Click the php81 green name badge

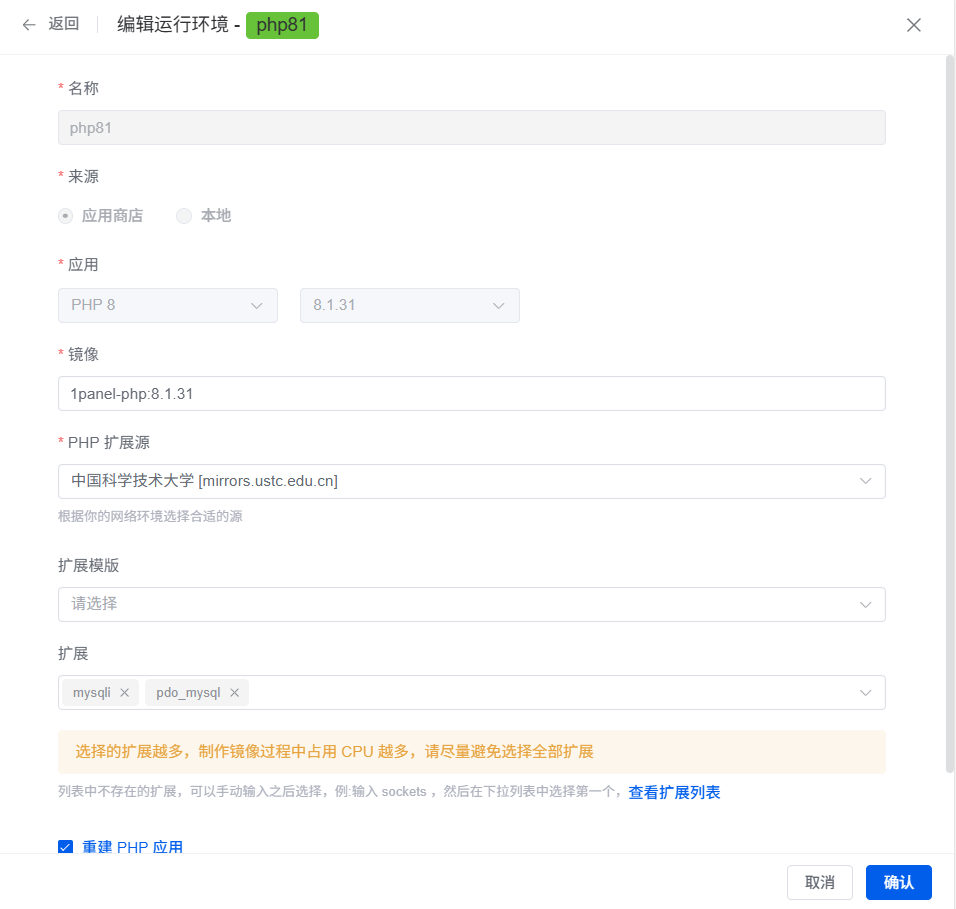[x=282, y=25]
